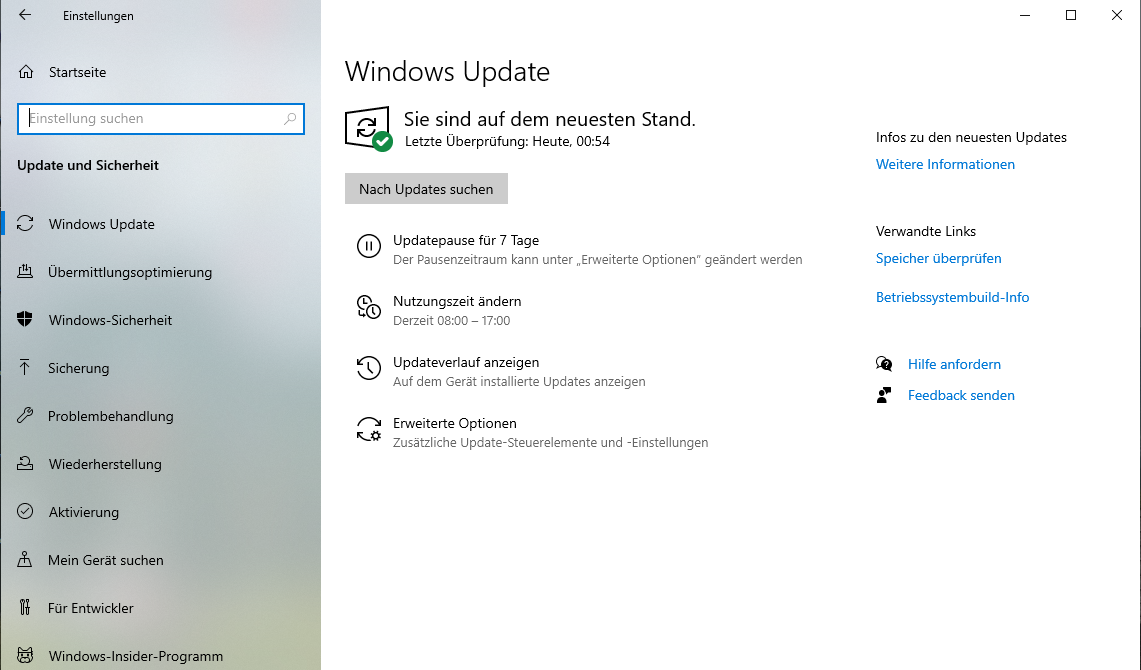Click the Hilfe anfordern chat icon
The width and height of the screenshot is (1141, 670).
pyautogui.click(x=884, y=364)
